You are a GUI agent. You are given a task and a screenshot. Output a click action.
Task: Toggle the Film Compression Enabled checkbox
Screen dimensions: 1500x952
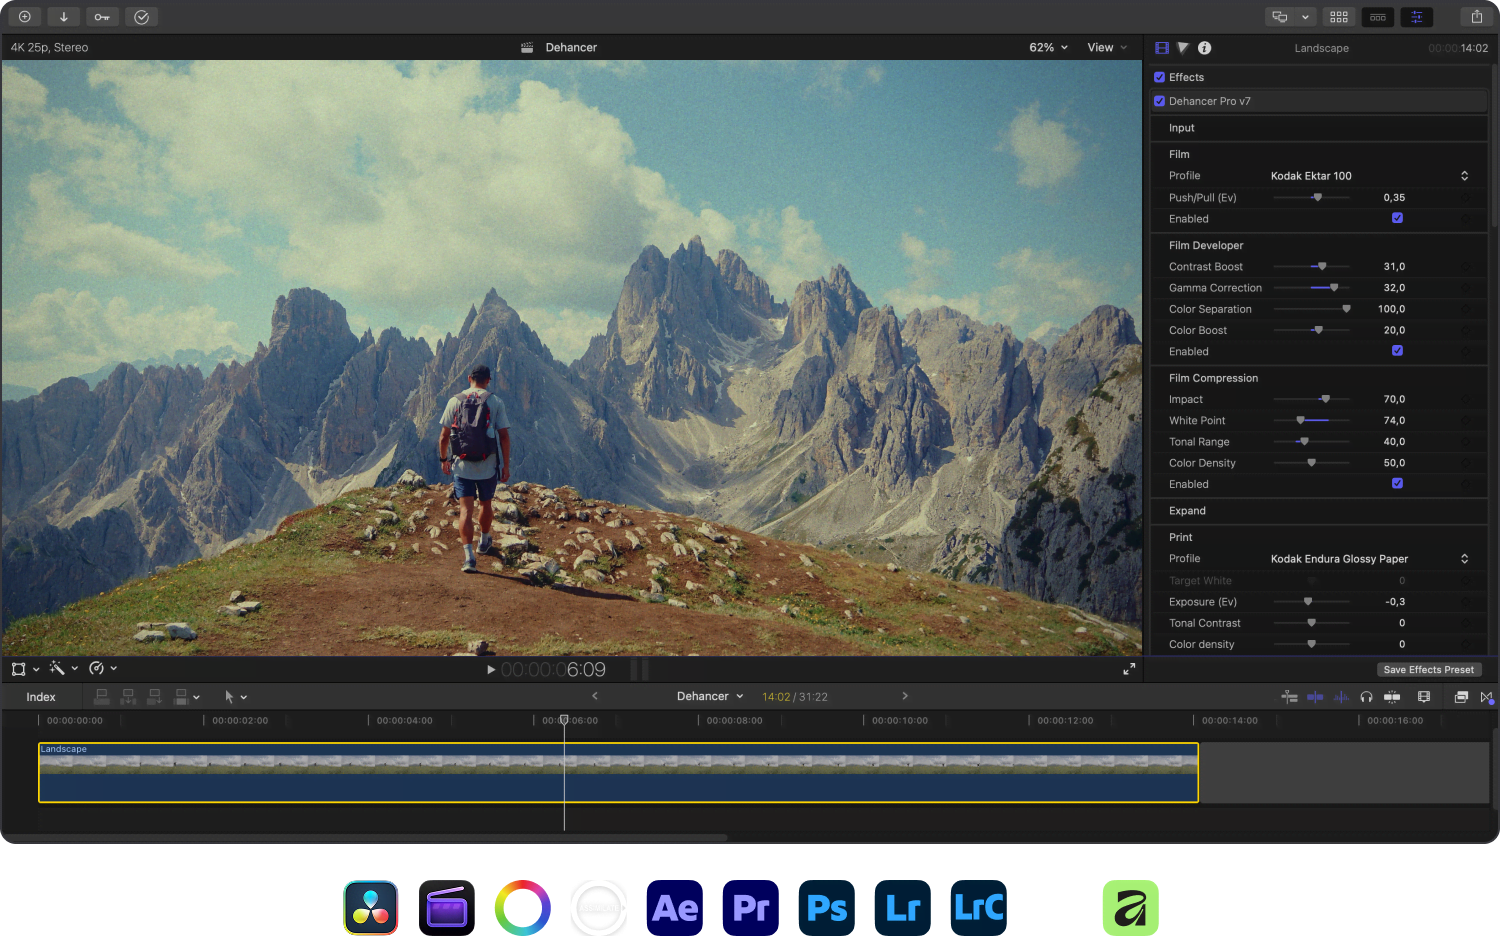pos(1397,484)
